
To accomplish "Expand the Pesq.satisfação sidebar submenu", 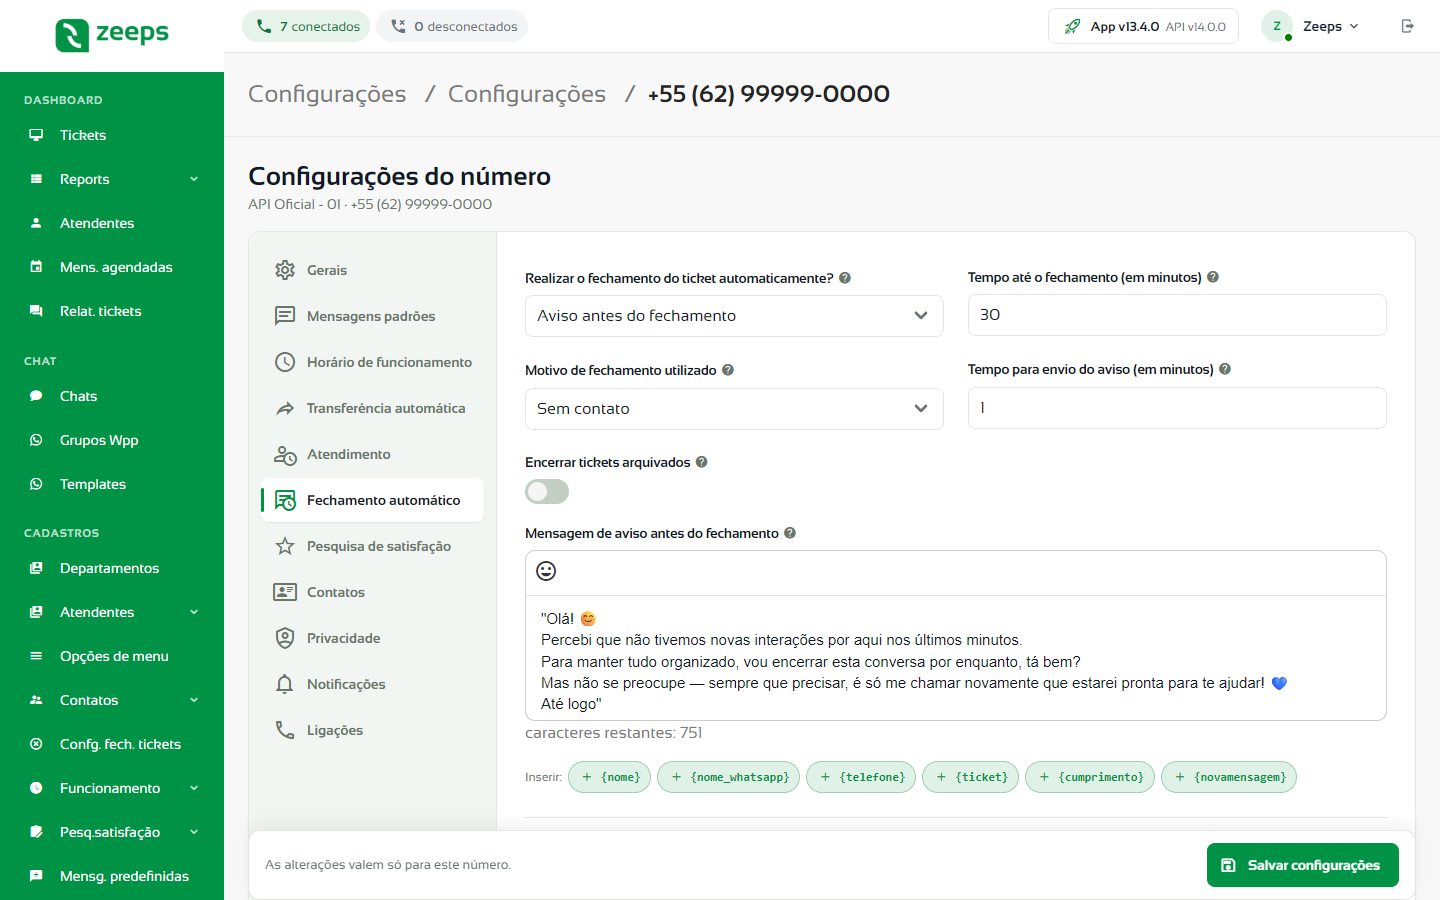I will pyautogui.click(x=194, y=832).
